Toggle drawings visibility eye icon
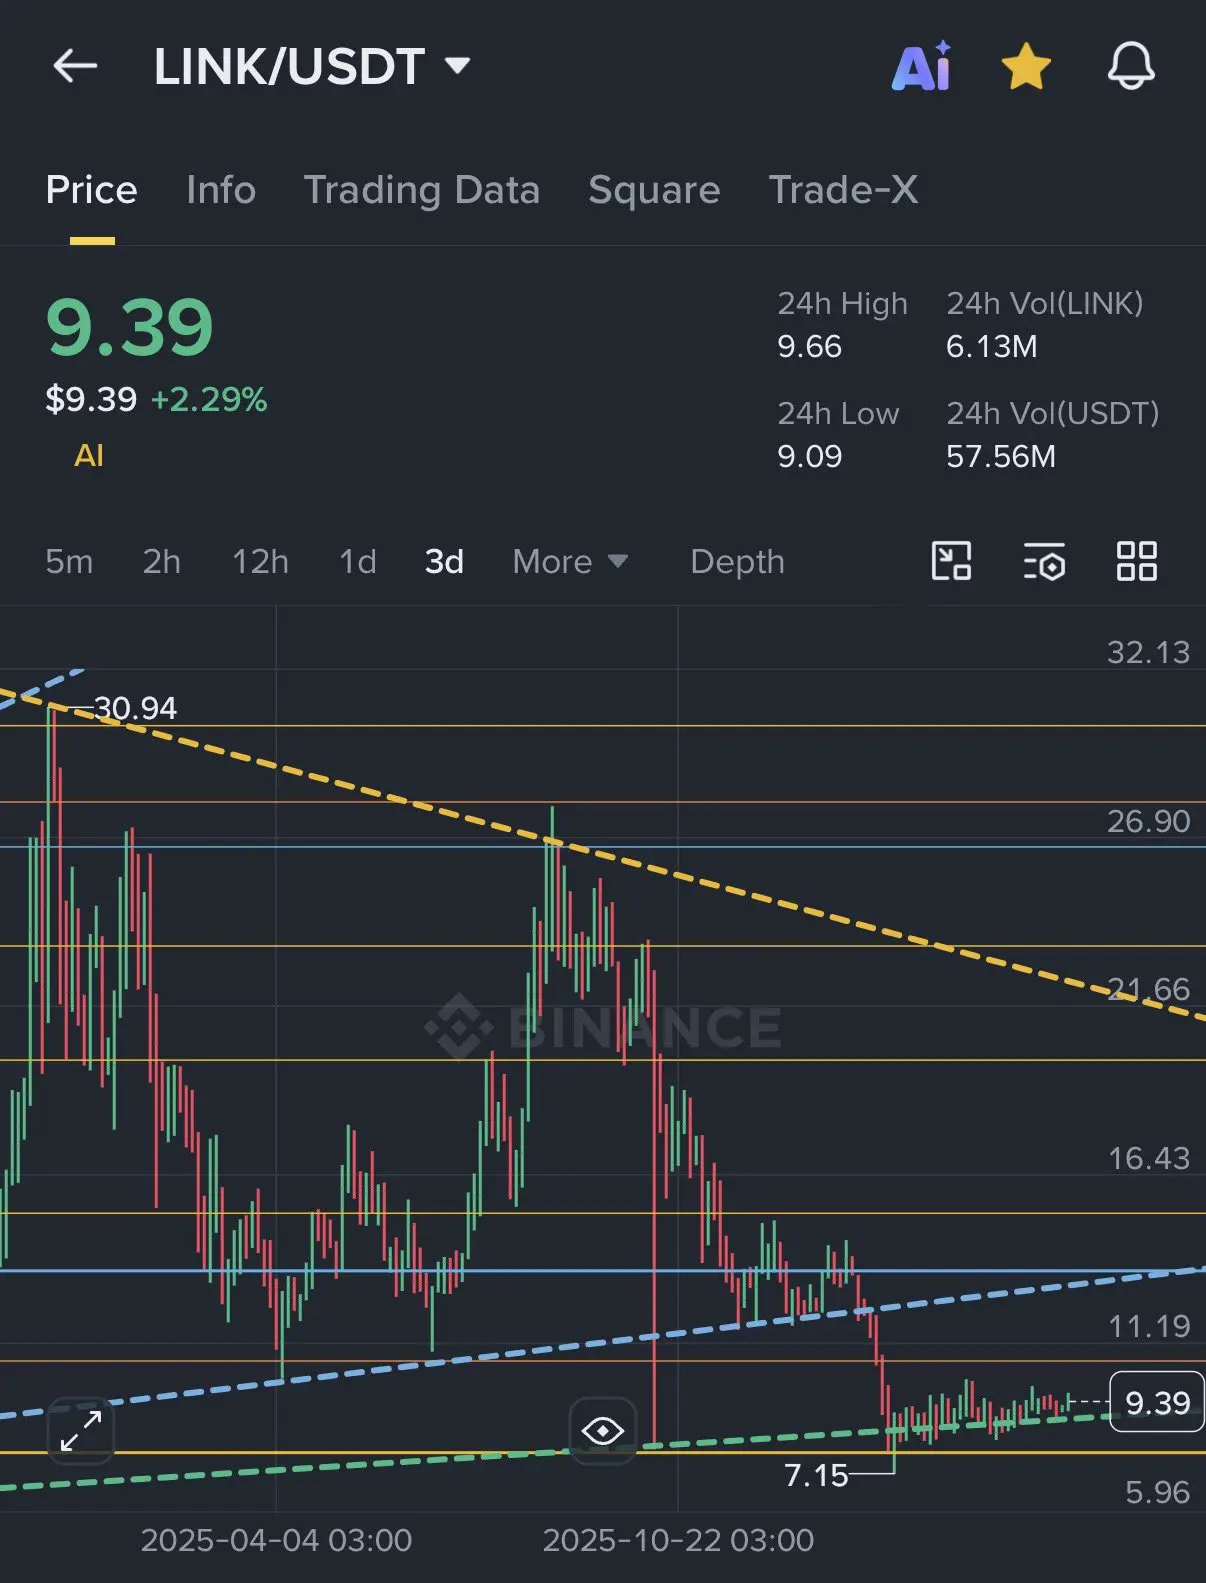1206x1583 pixels. pos(603,1431)
